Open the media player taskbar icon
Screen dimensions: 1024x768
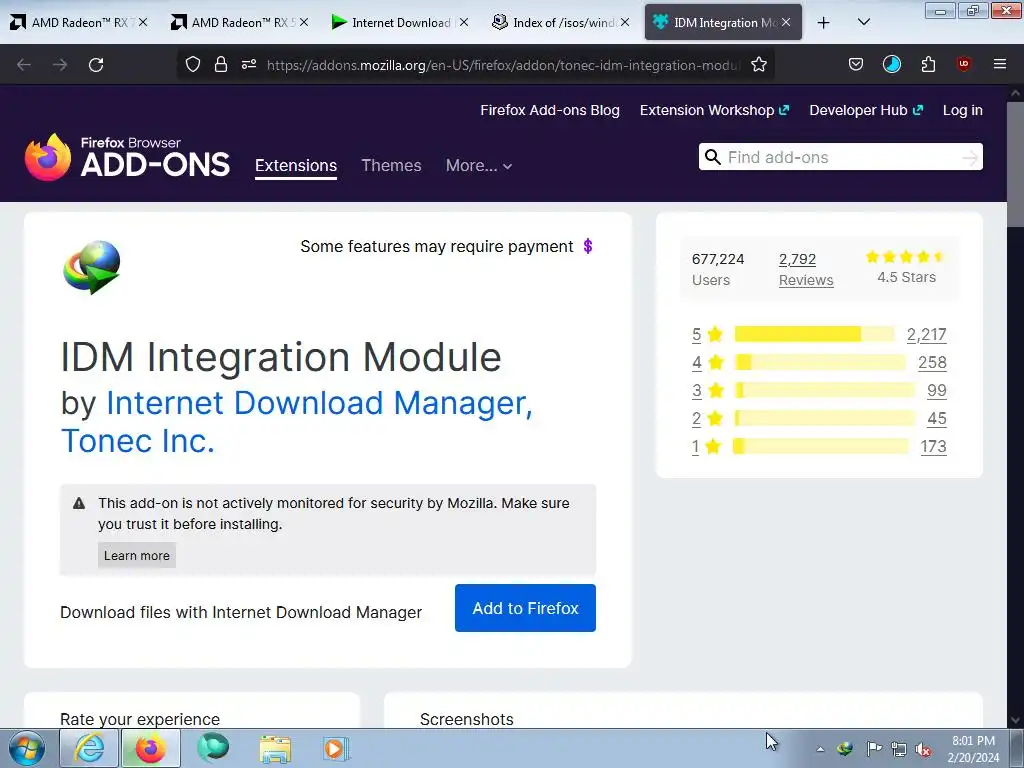click(336, 748)
